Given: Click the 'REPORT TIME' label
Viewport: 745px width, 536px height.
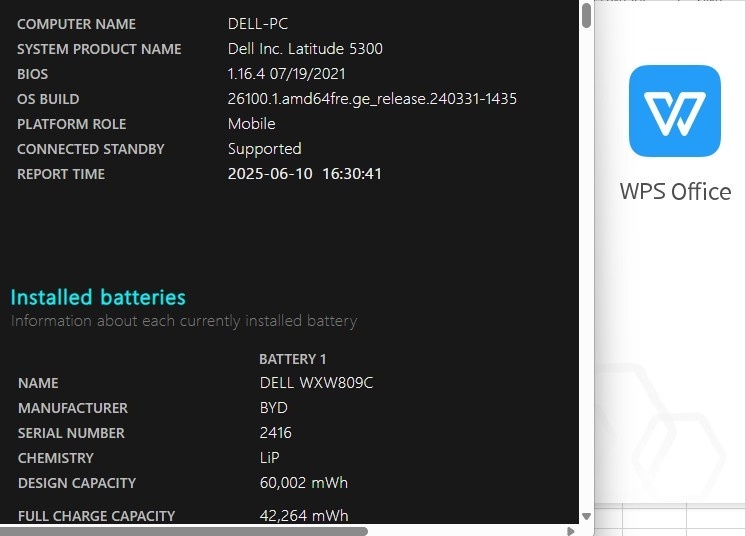Looking at the screenshot, I should [x=61, y=174].
